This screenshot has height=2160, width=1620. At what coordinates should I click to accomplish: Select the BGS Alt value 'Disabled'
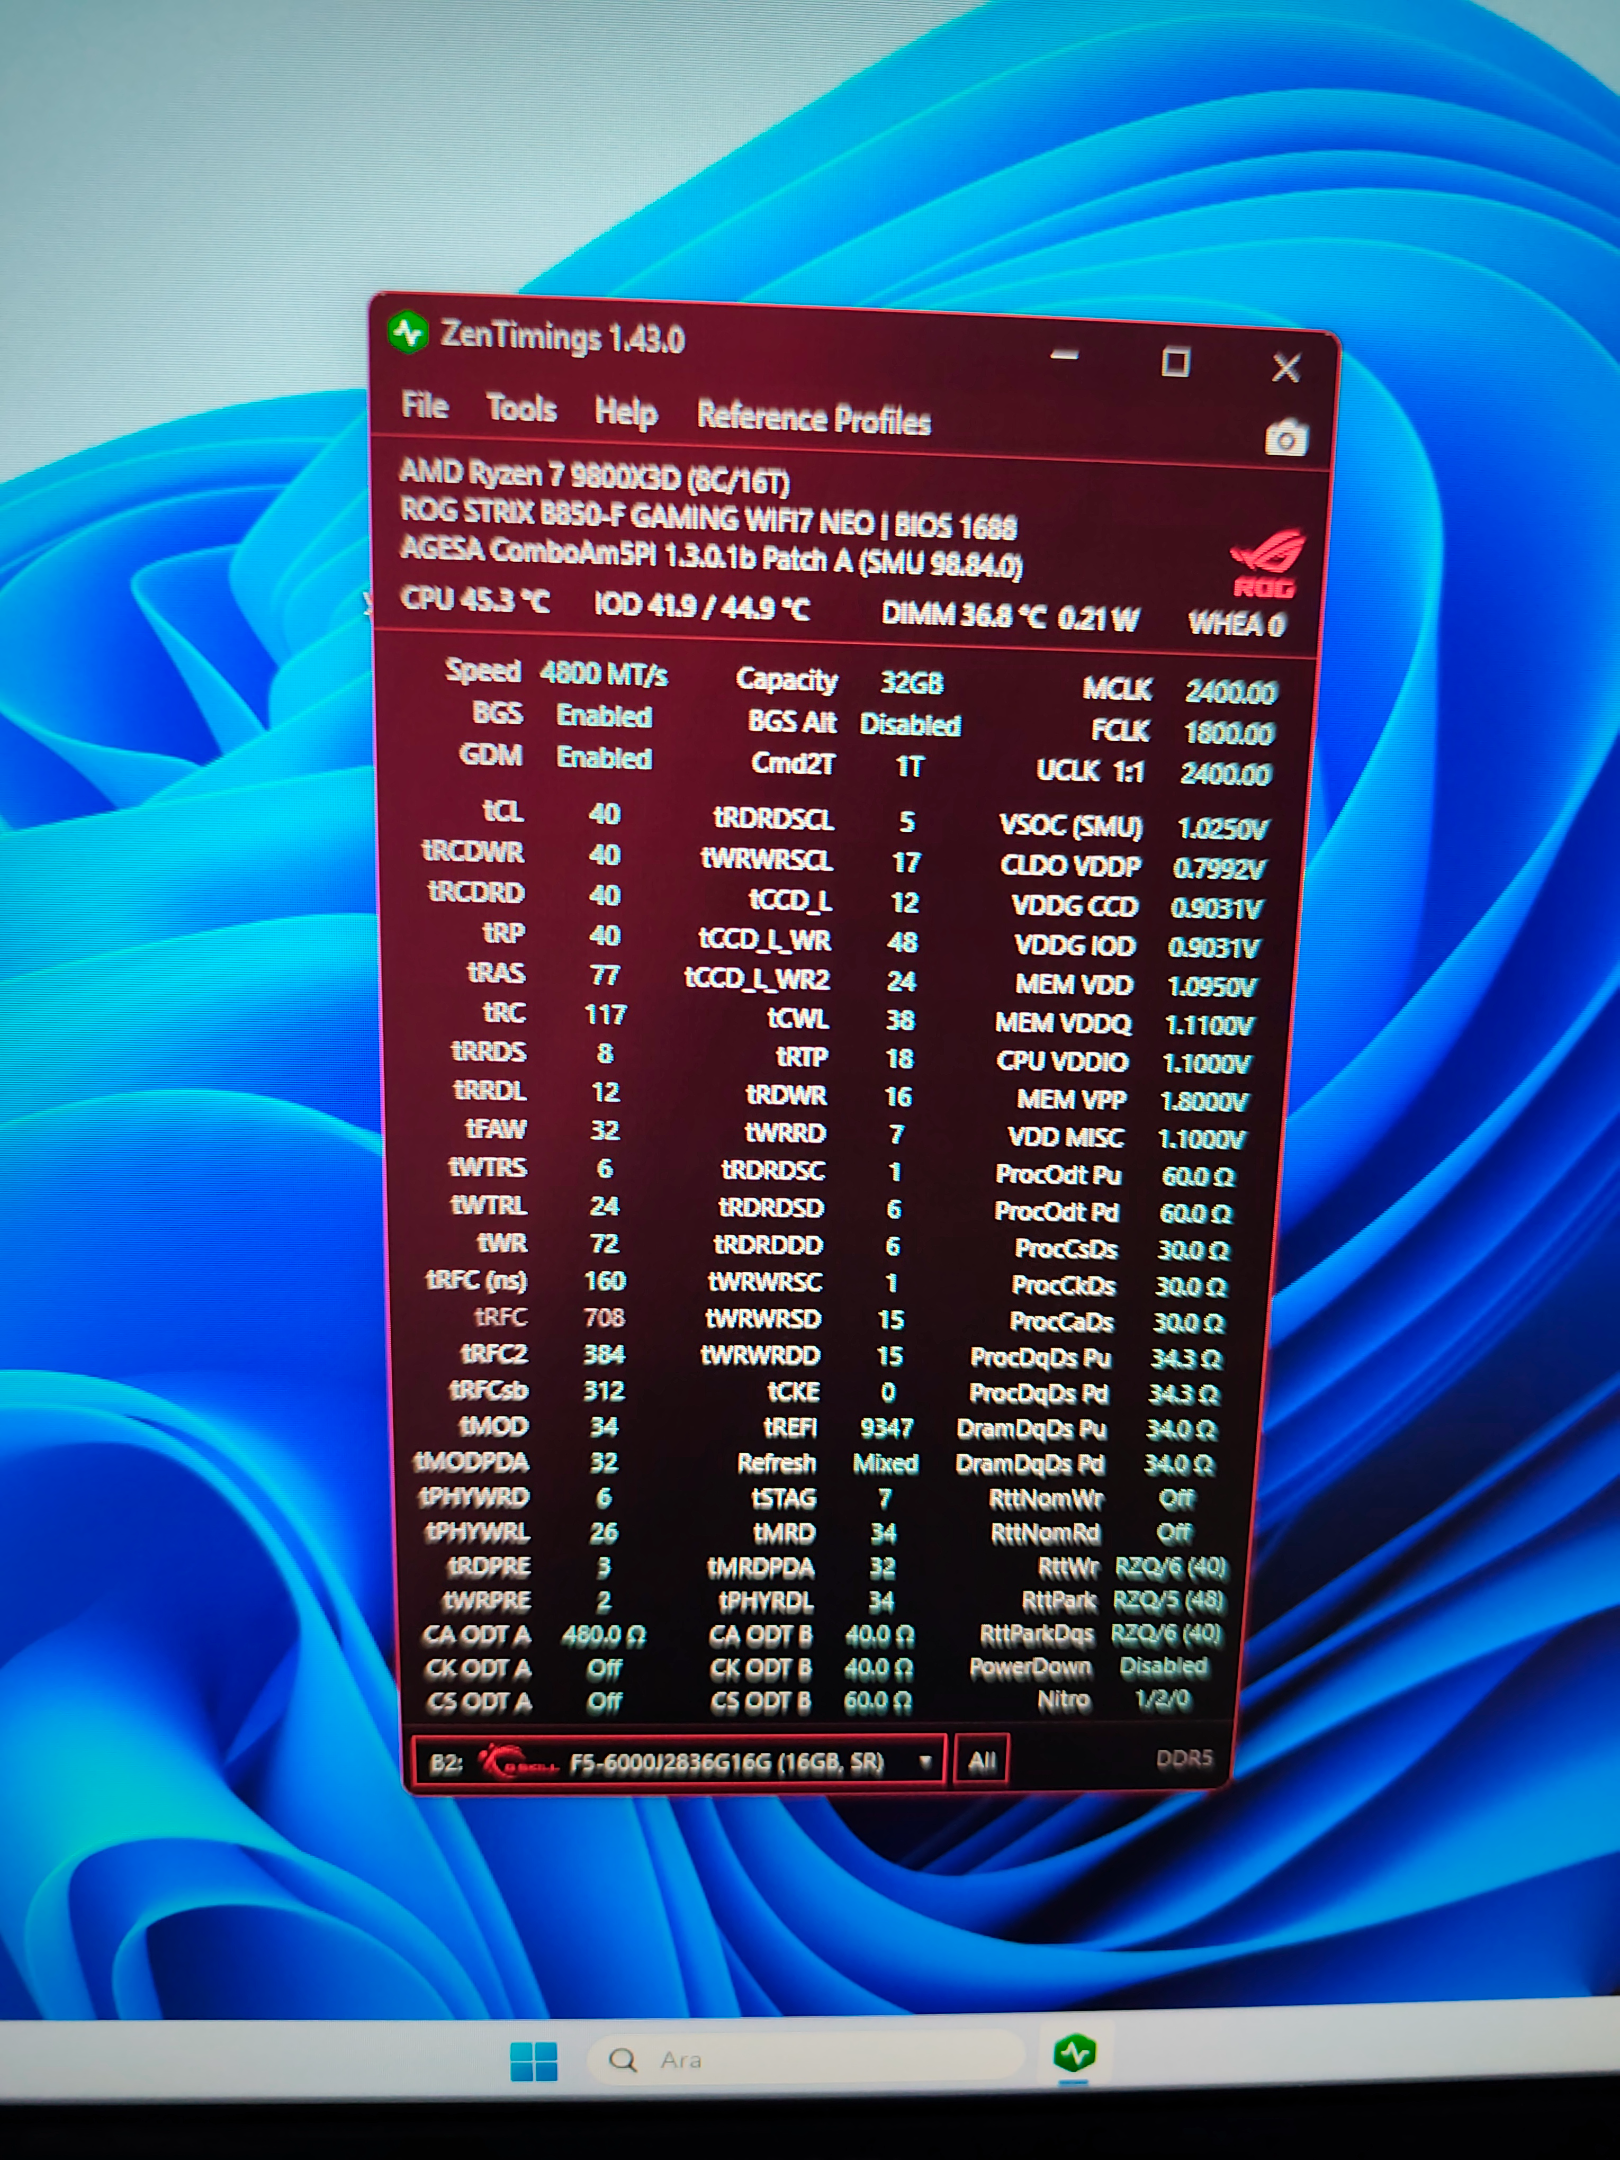(910, 725)
